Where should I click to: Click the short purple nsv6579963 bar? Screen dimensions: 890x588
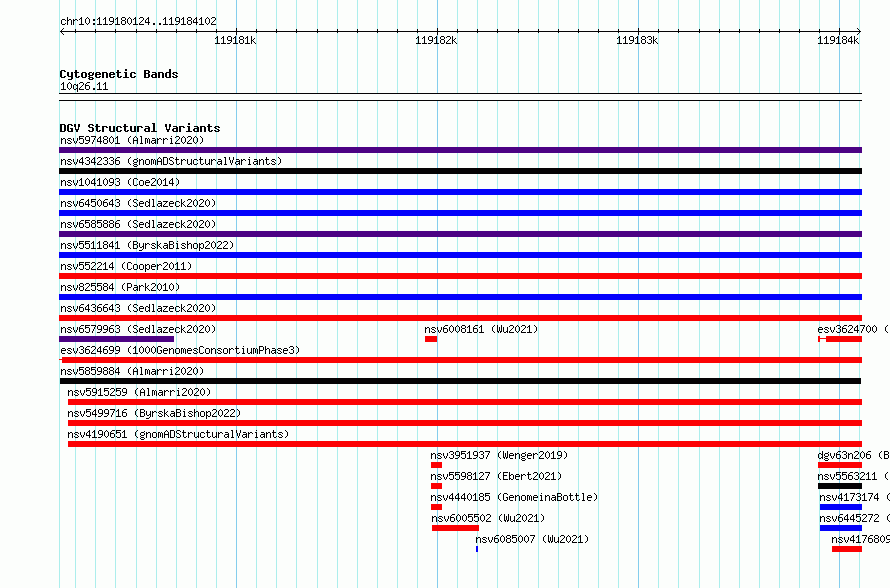coord(116,339)
